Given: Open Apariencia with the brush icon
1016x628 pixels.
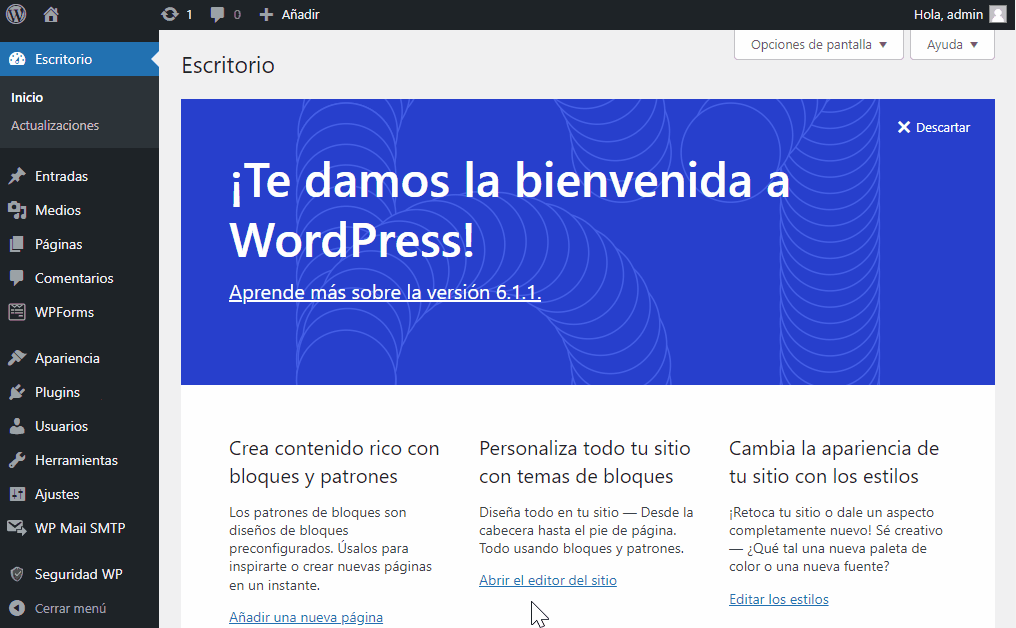Looking at the screenshot, I should (x=17, y=358).
